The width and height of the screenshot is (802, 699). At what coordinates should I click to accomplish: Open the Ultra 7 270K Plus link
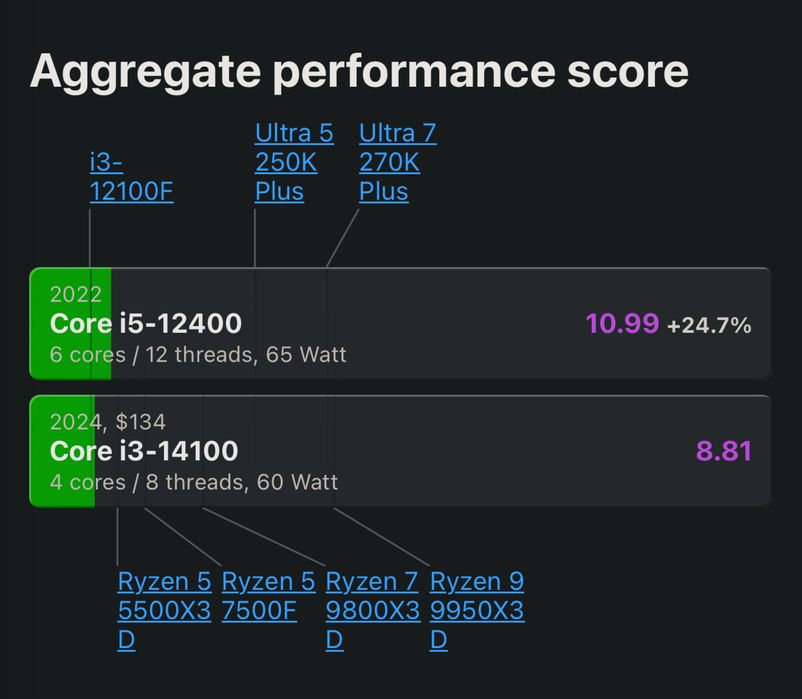point(398,162)
